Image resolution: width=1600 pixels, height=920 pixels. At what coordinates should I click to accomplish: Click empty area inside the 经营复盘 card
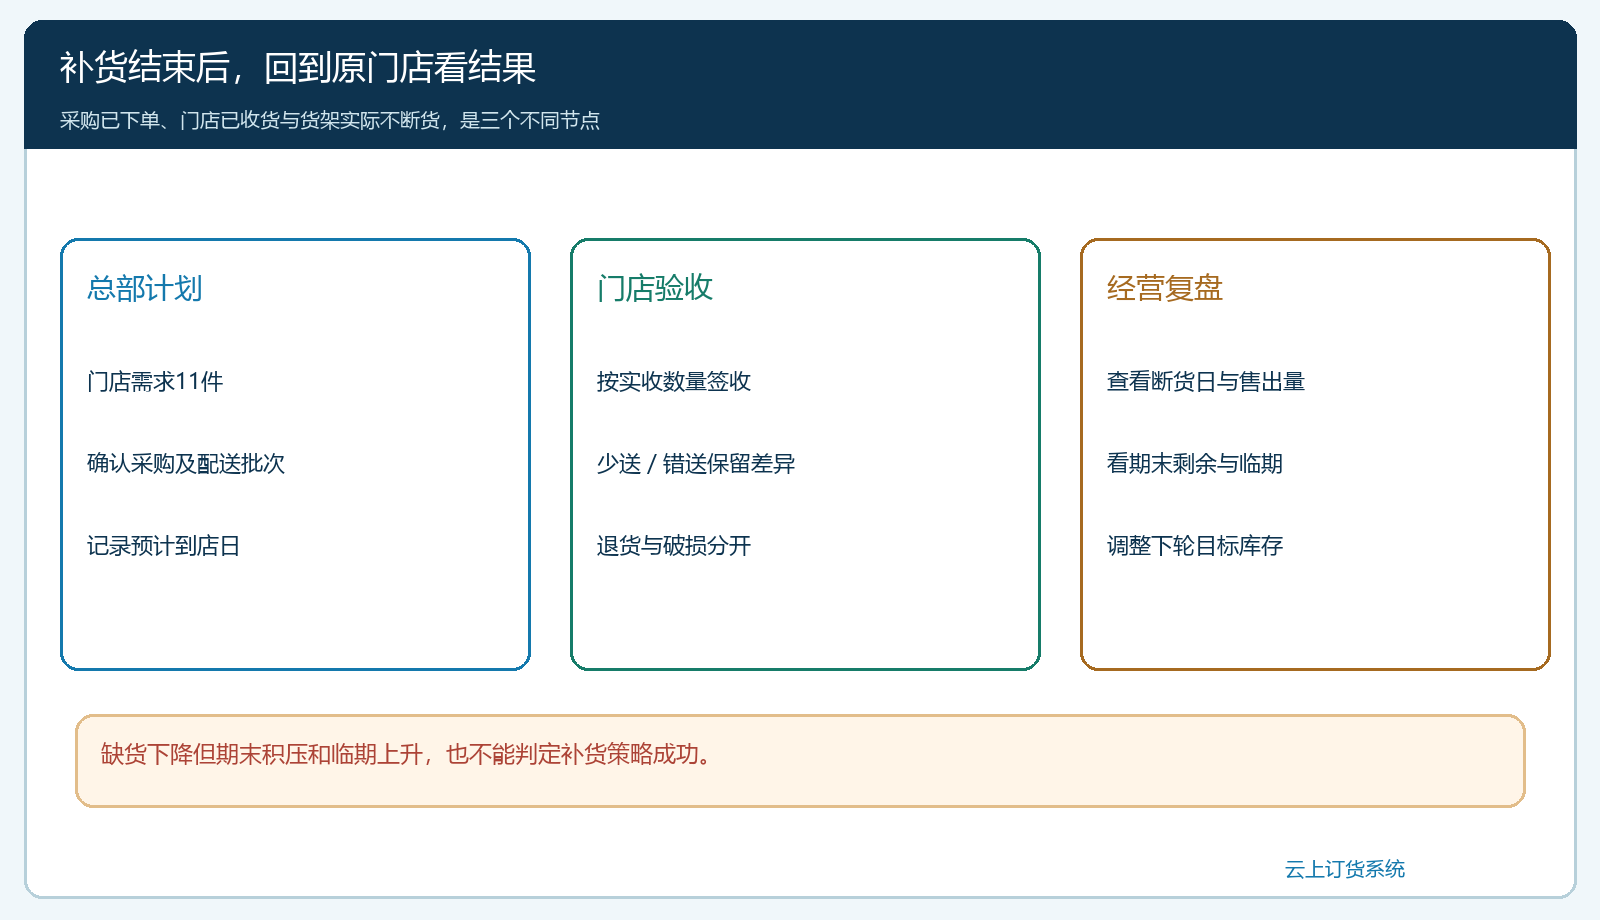(1315, 615)
